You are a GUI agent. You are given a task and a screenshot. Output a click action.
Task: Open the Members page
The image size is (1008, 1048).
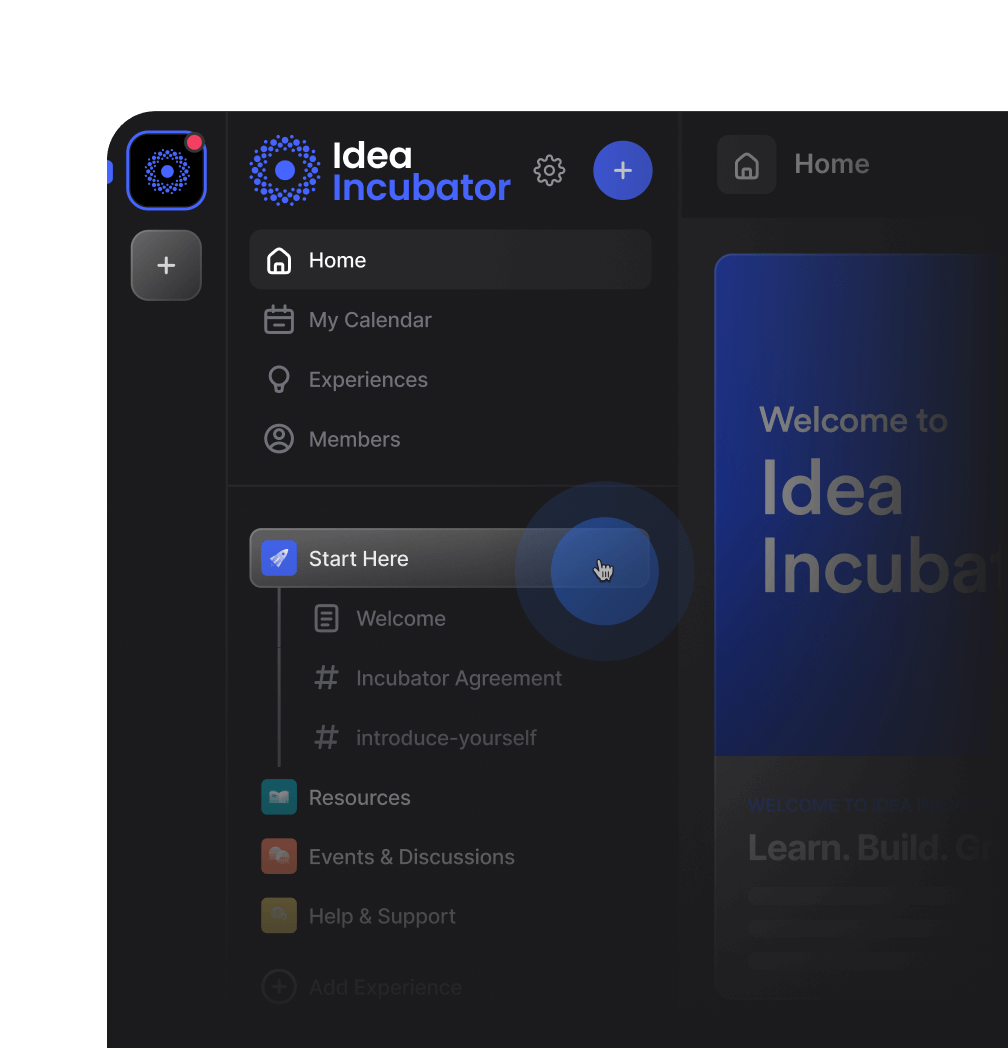tap(450, 439)
